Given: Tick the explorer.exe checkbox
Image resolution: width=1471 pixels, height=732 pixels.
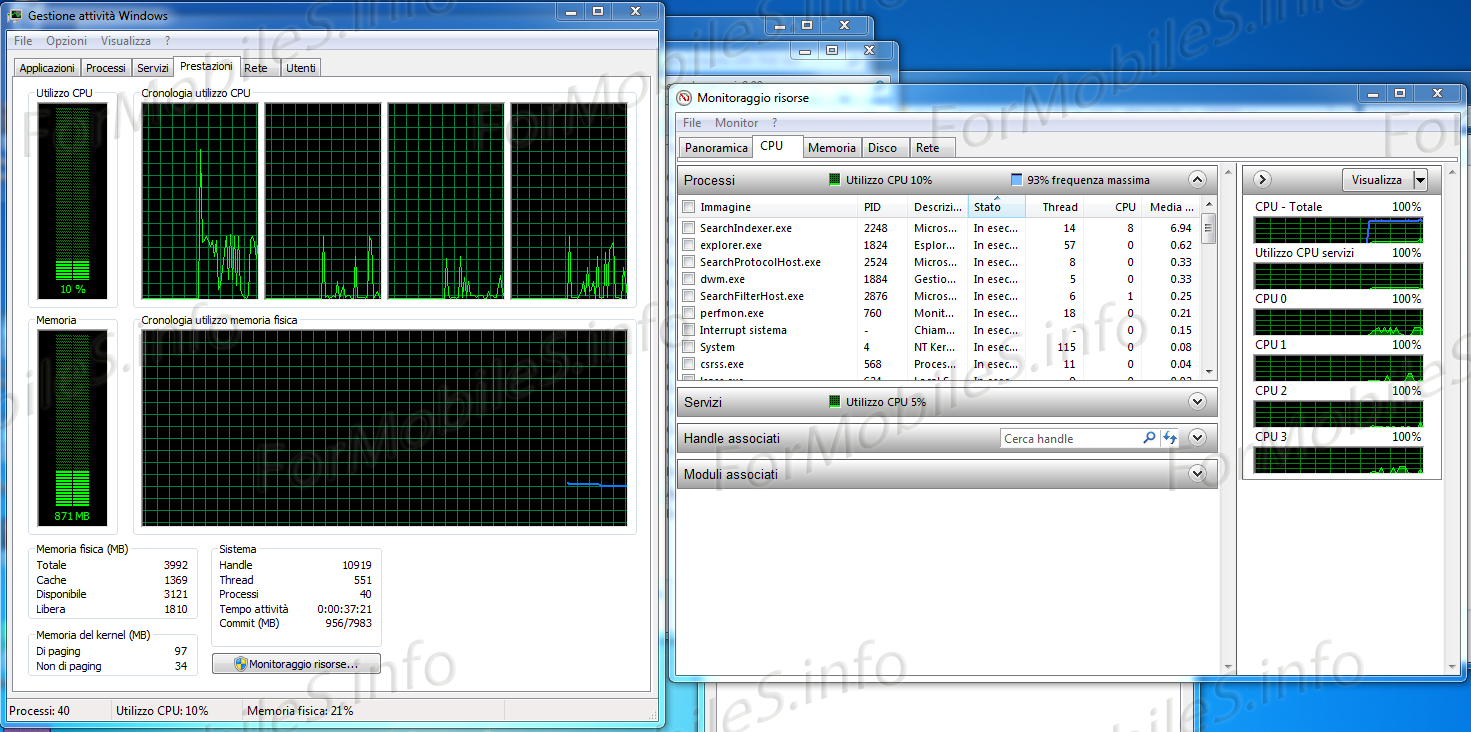Looking at the screenshot, I should click(688, 245).
